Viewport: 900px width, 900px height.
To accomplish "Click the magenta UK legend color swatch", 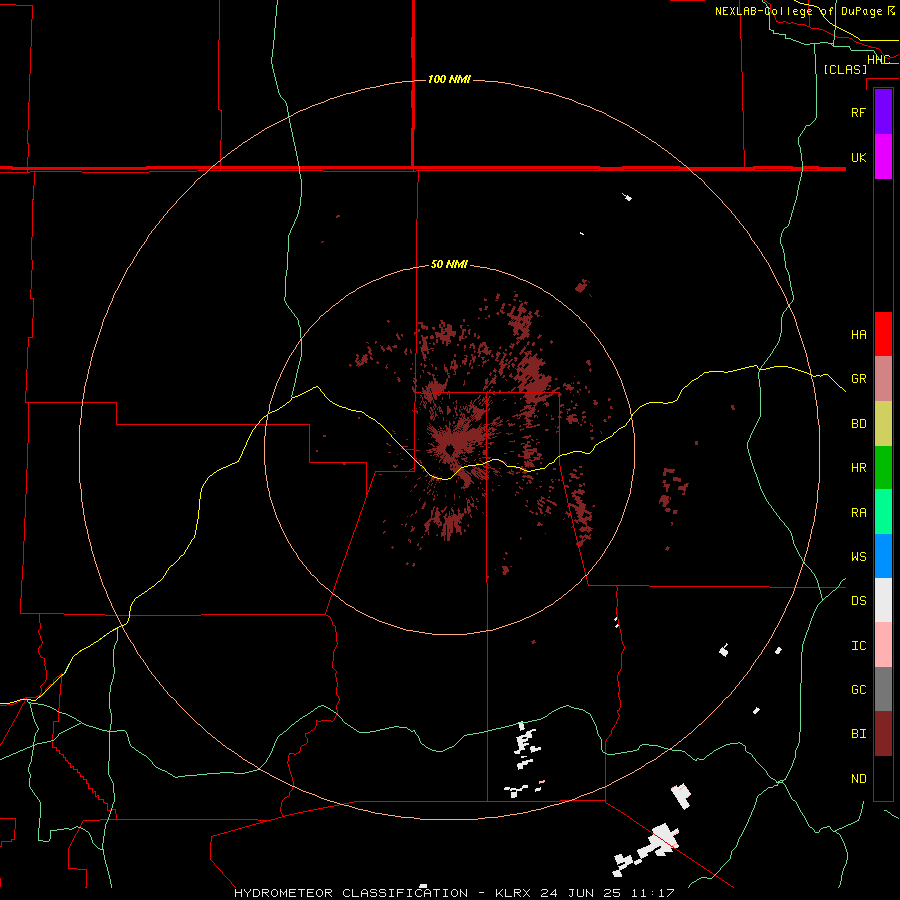I will [x=883, y=157].
